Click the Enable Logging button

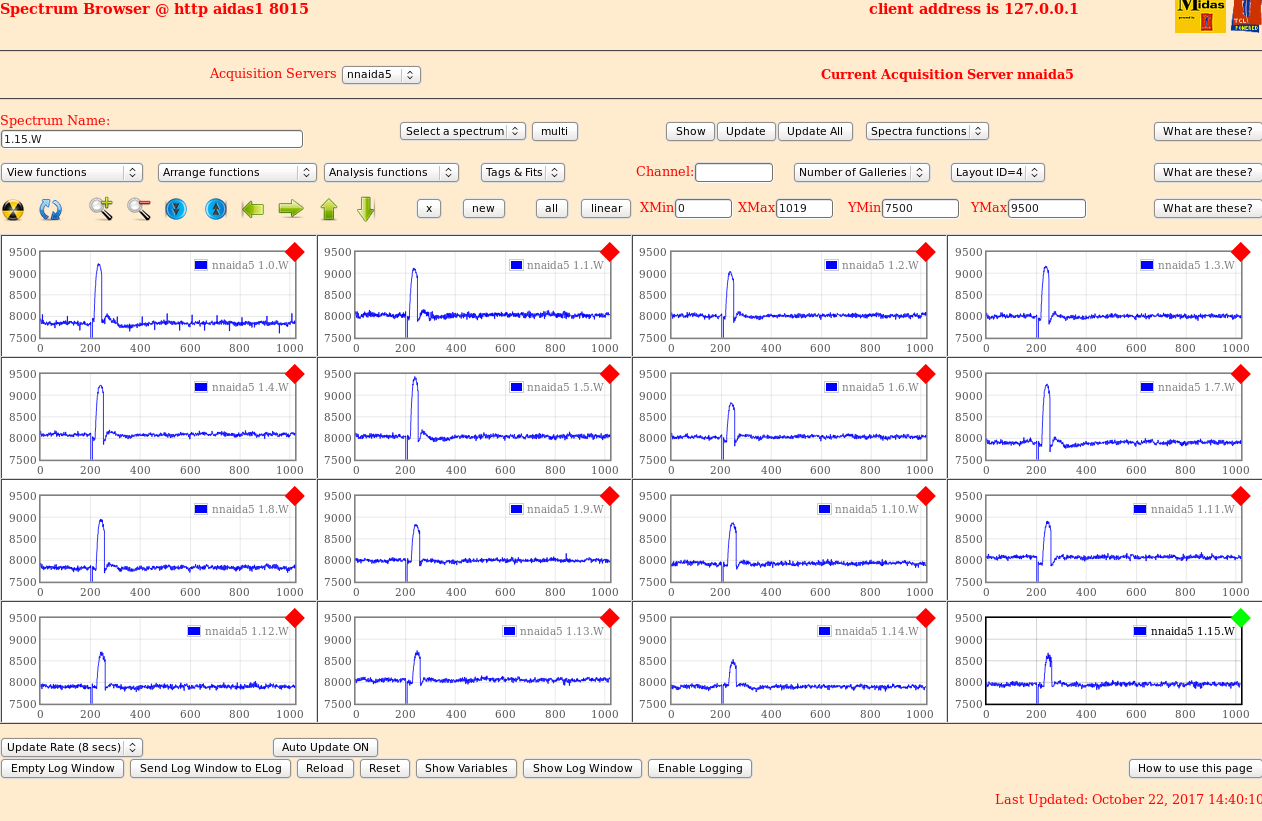pos(700,768)
